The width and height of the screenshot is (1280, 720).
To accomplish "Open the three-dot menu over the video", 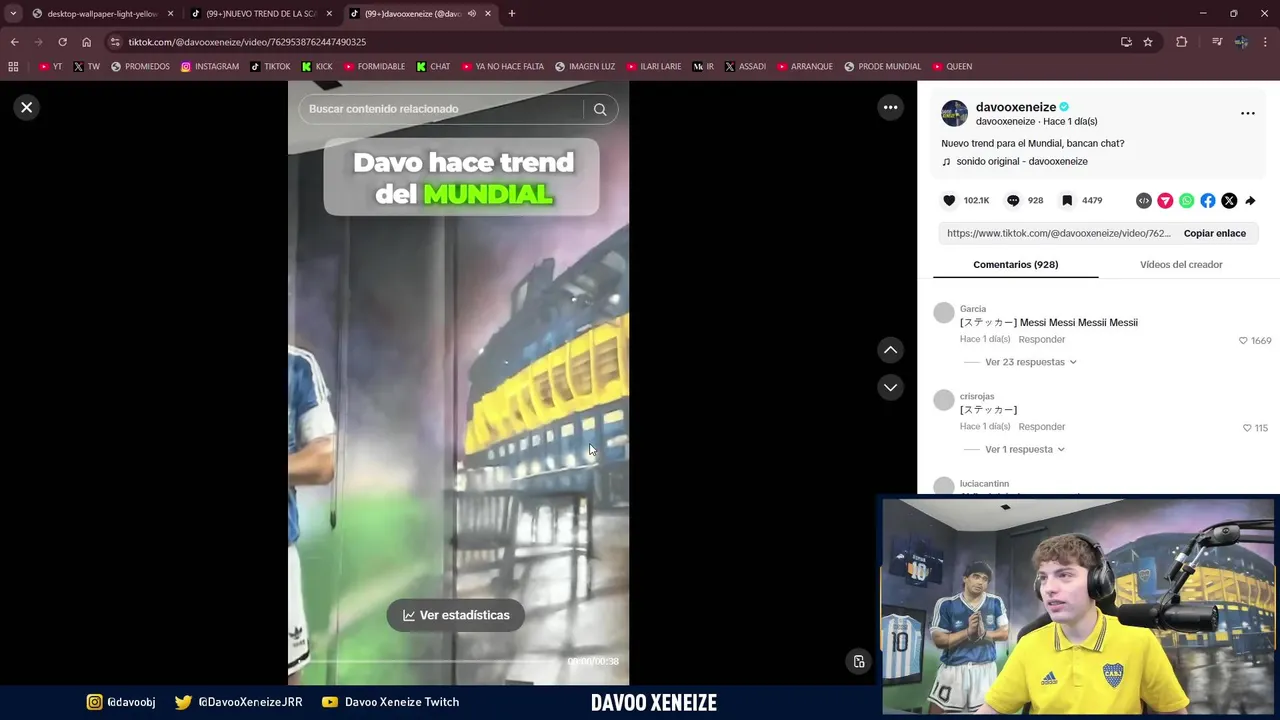I will [890, 107].
